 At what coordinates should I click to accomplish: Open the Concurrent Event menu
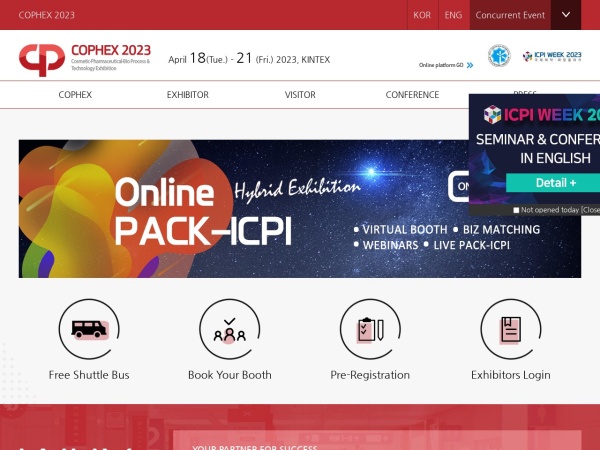click(x=510, y=15)
